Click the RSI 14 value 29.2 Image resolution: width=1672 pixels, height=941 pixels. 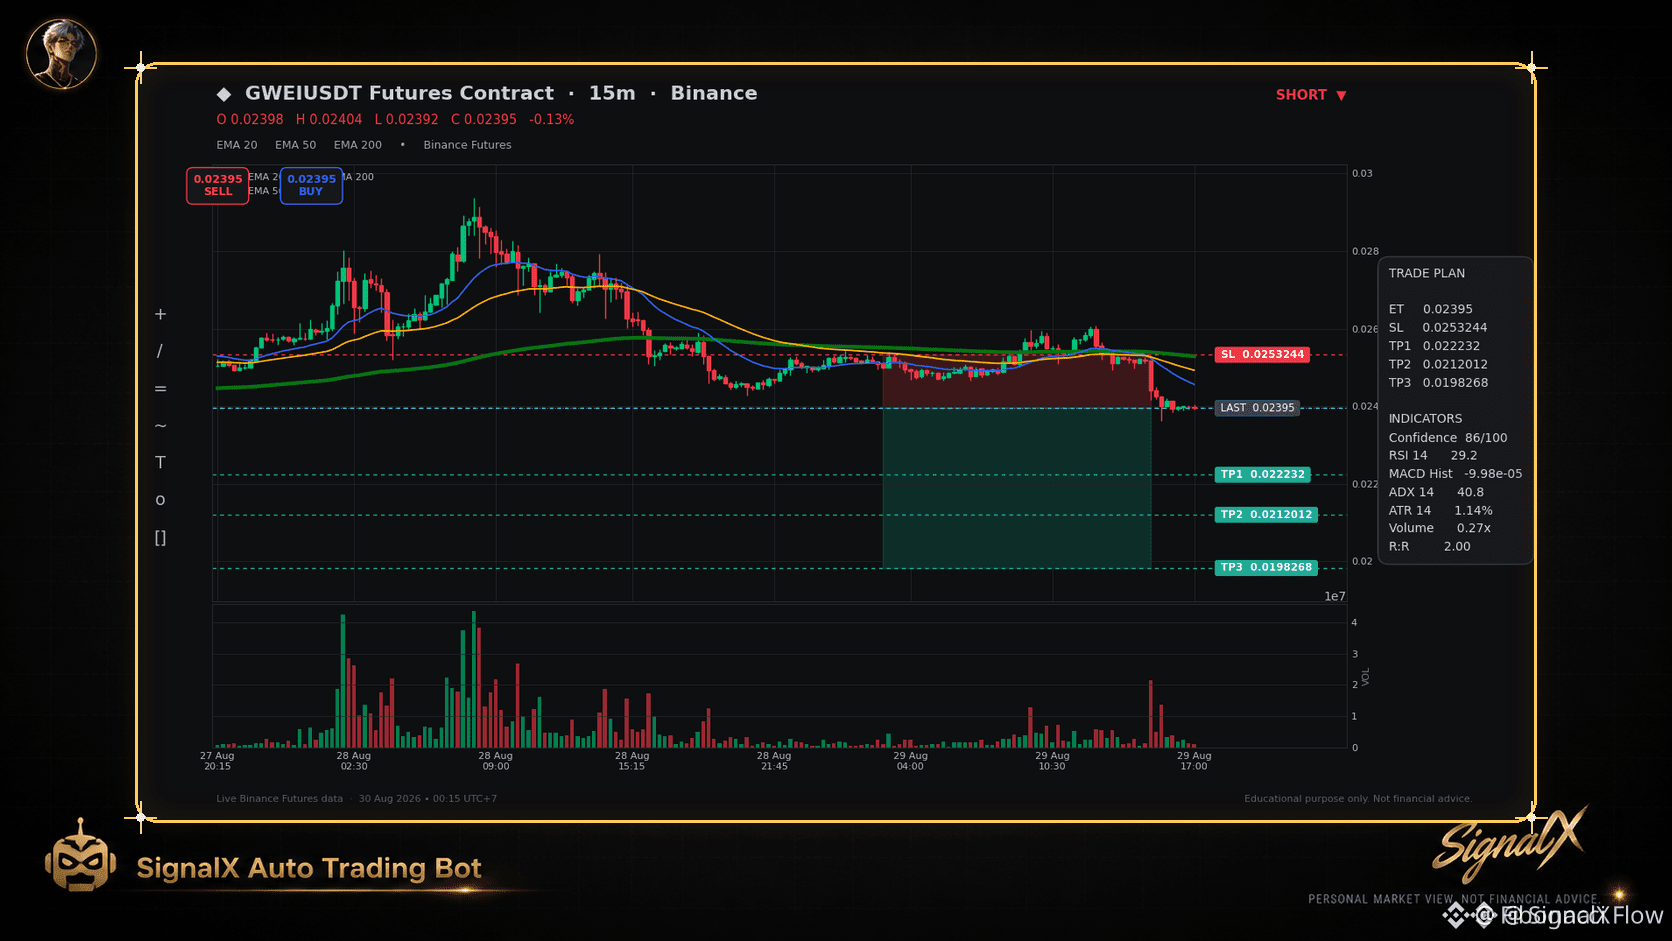tap(1464, 455)
